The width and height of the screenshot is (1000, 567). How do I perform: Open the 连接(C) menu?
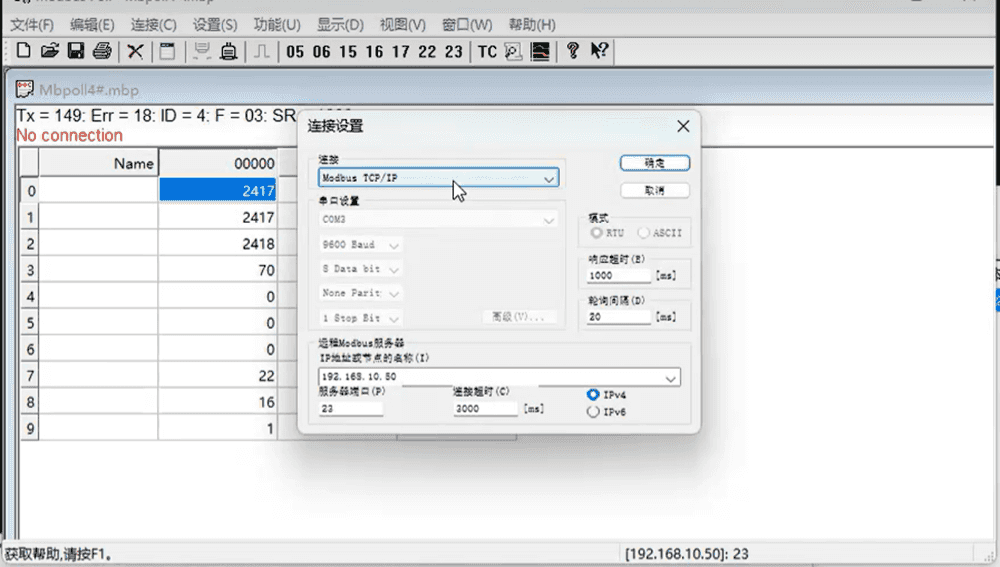pos(152,24)
